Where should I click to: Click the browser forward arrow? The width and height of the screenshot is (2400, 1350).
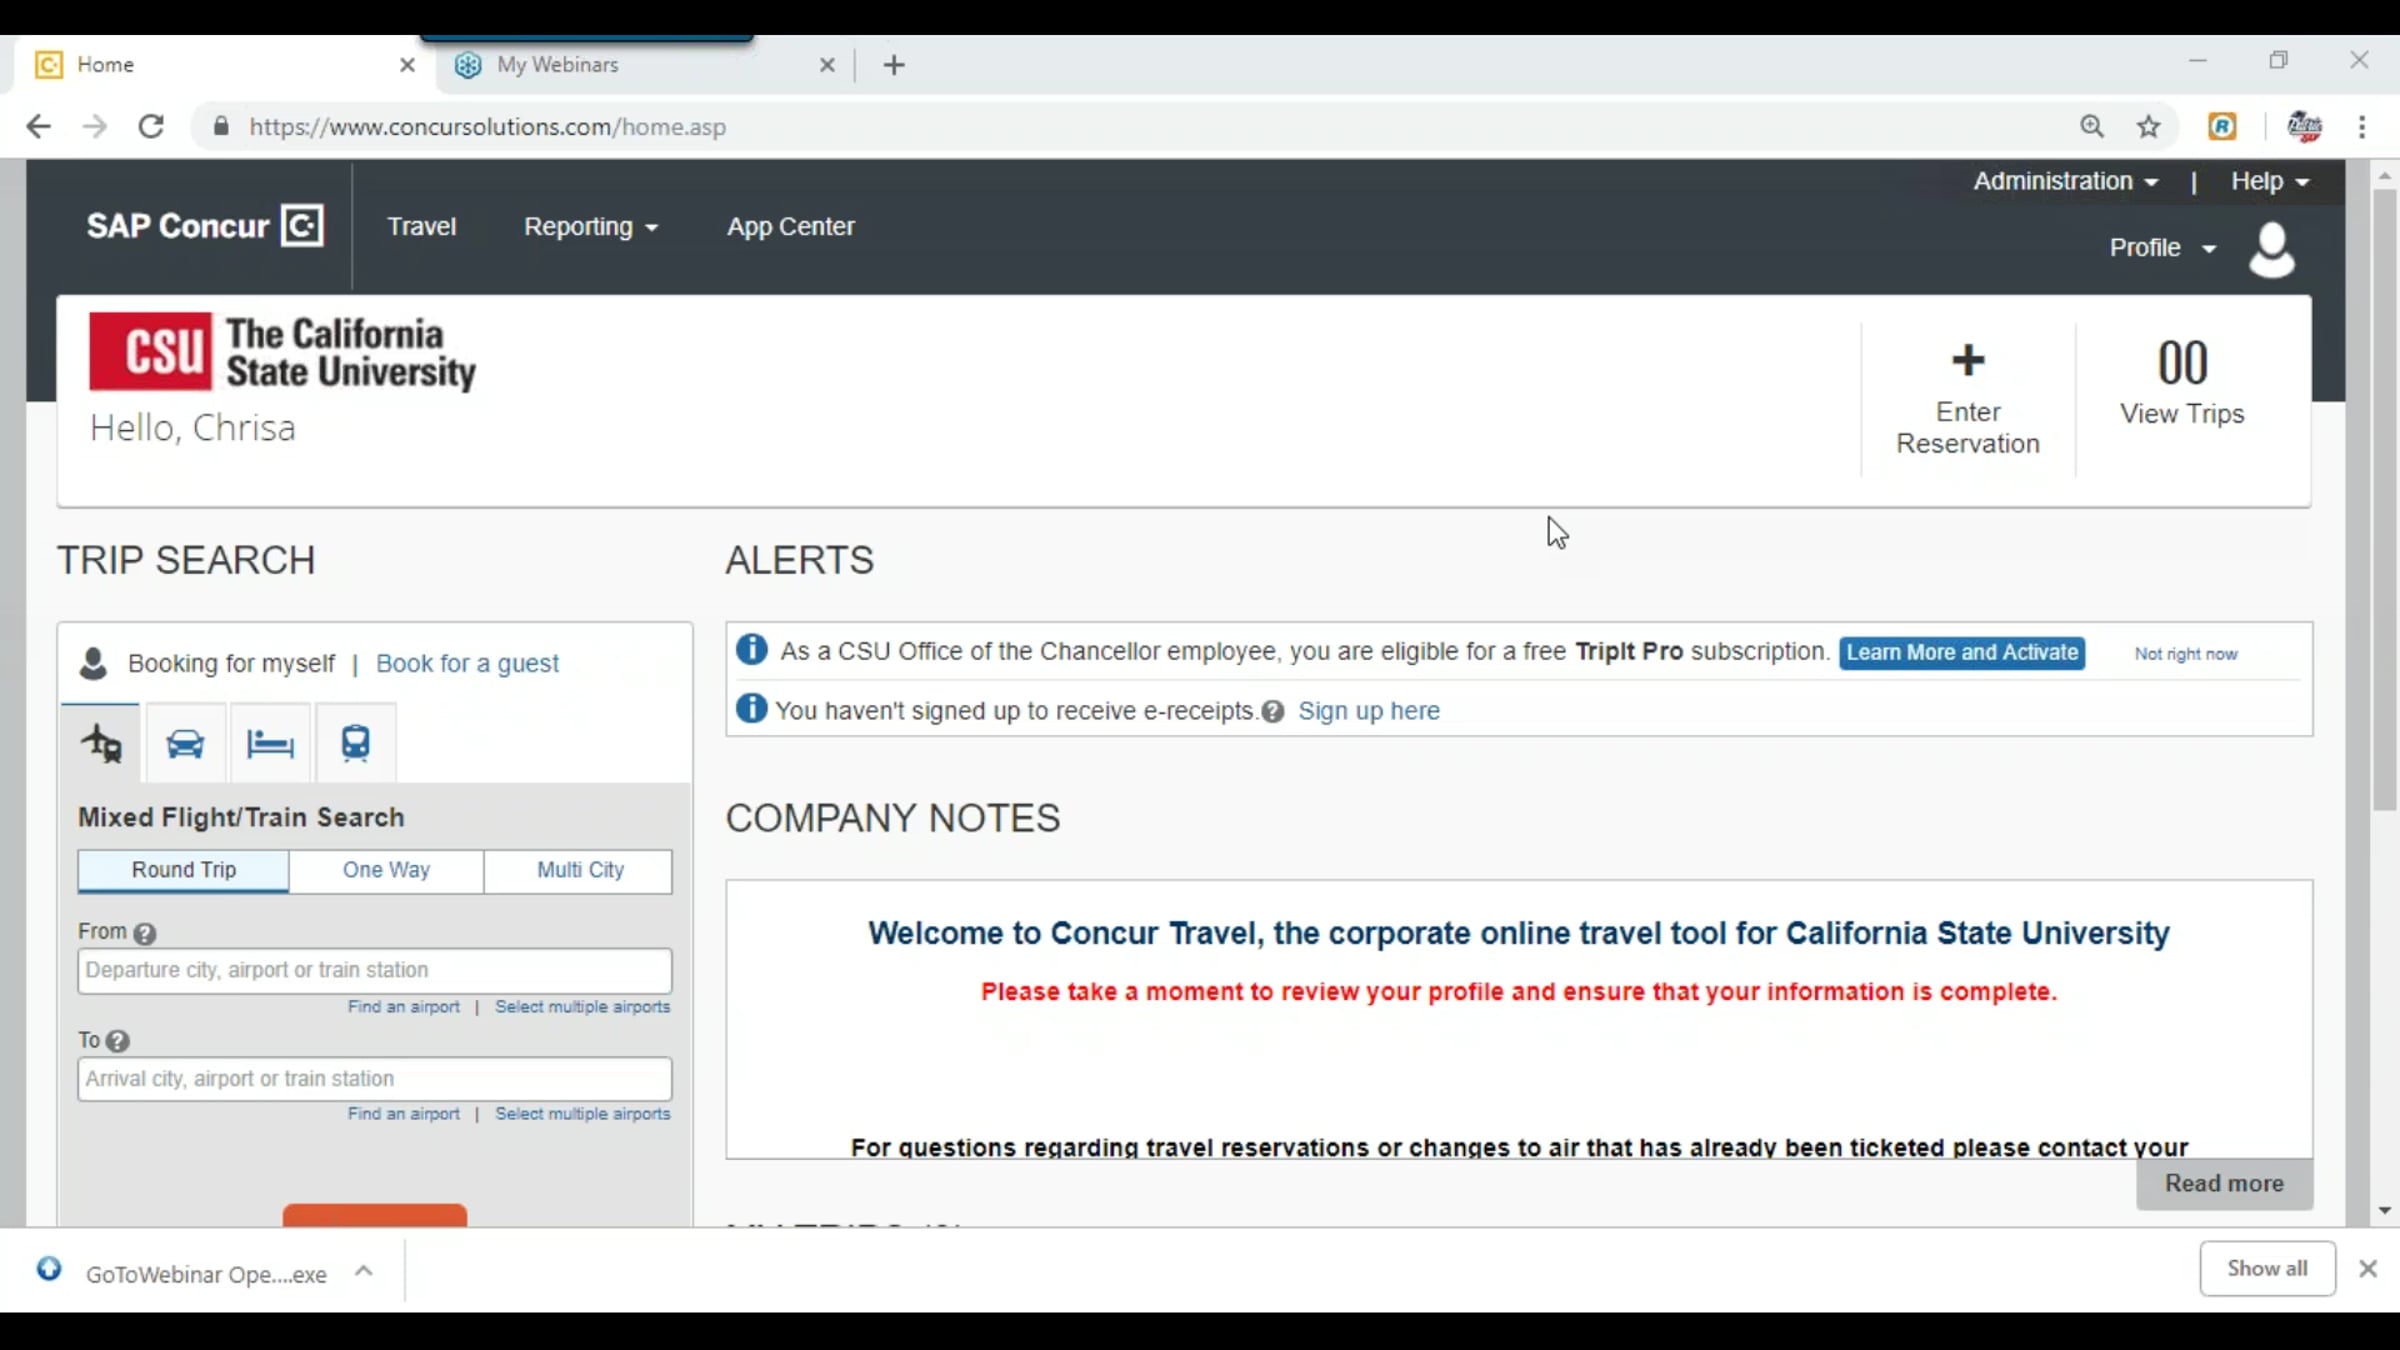click(95, 126)
